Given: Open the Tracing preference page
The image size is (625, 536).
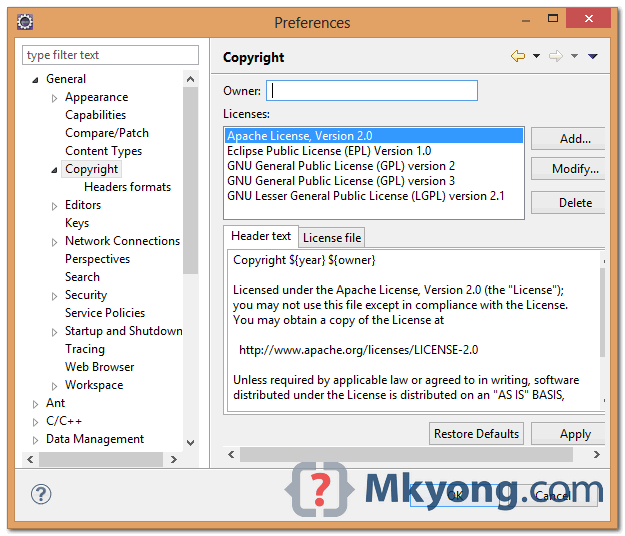Looking at the screenshot, I should point(85,349).
